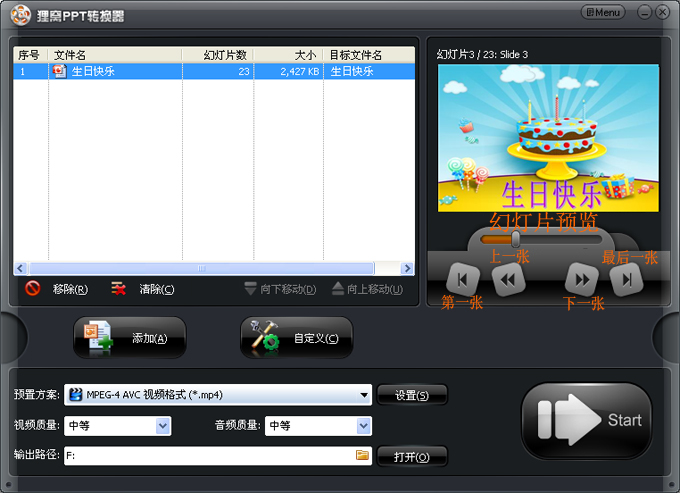Click the video format icon in preset dropdown
This screenshot has height=493, width=680.
click(76, 395)
